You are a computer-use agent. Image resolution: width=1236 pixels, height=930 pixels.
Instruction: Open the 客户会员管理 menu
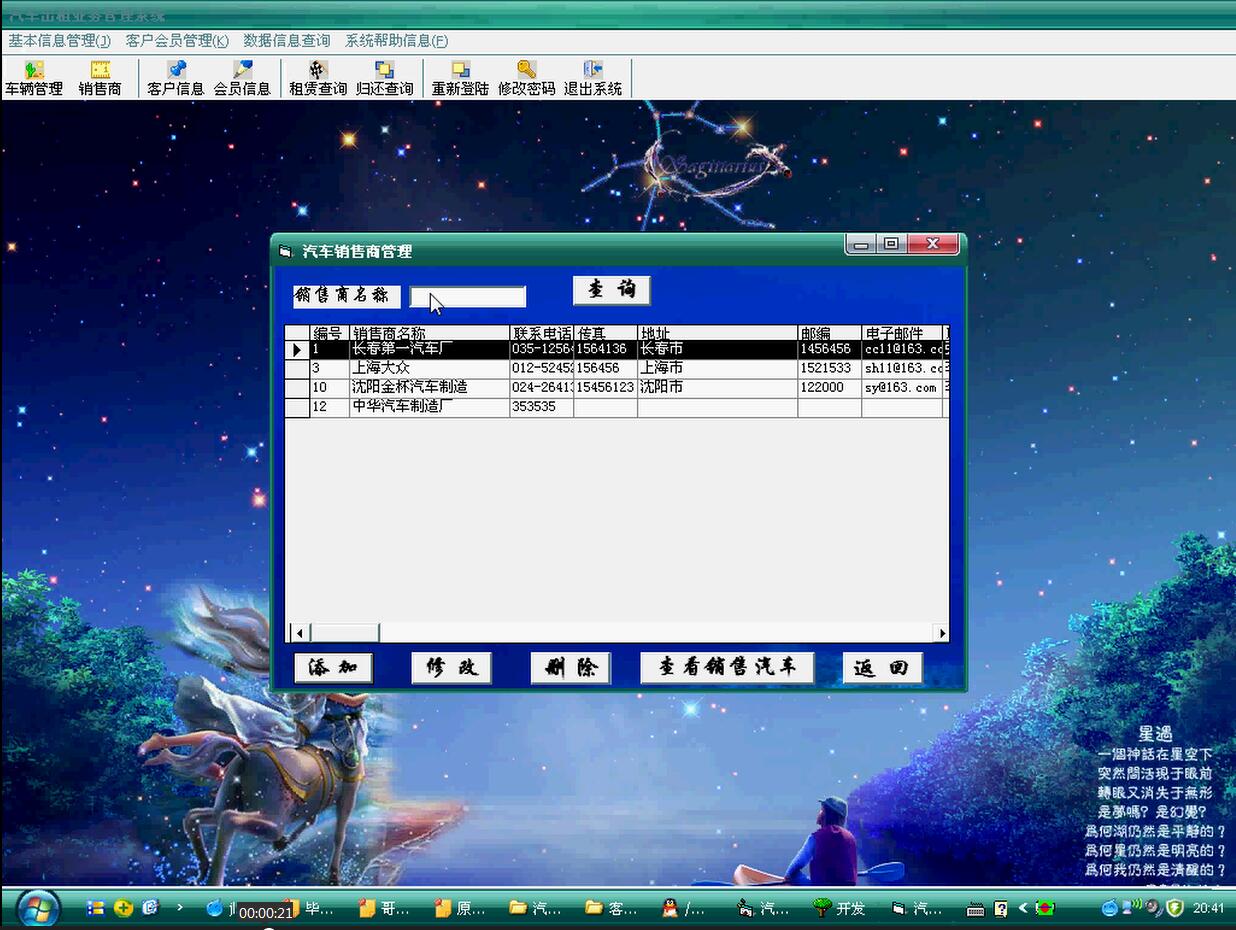[x=177, y=41]
